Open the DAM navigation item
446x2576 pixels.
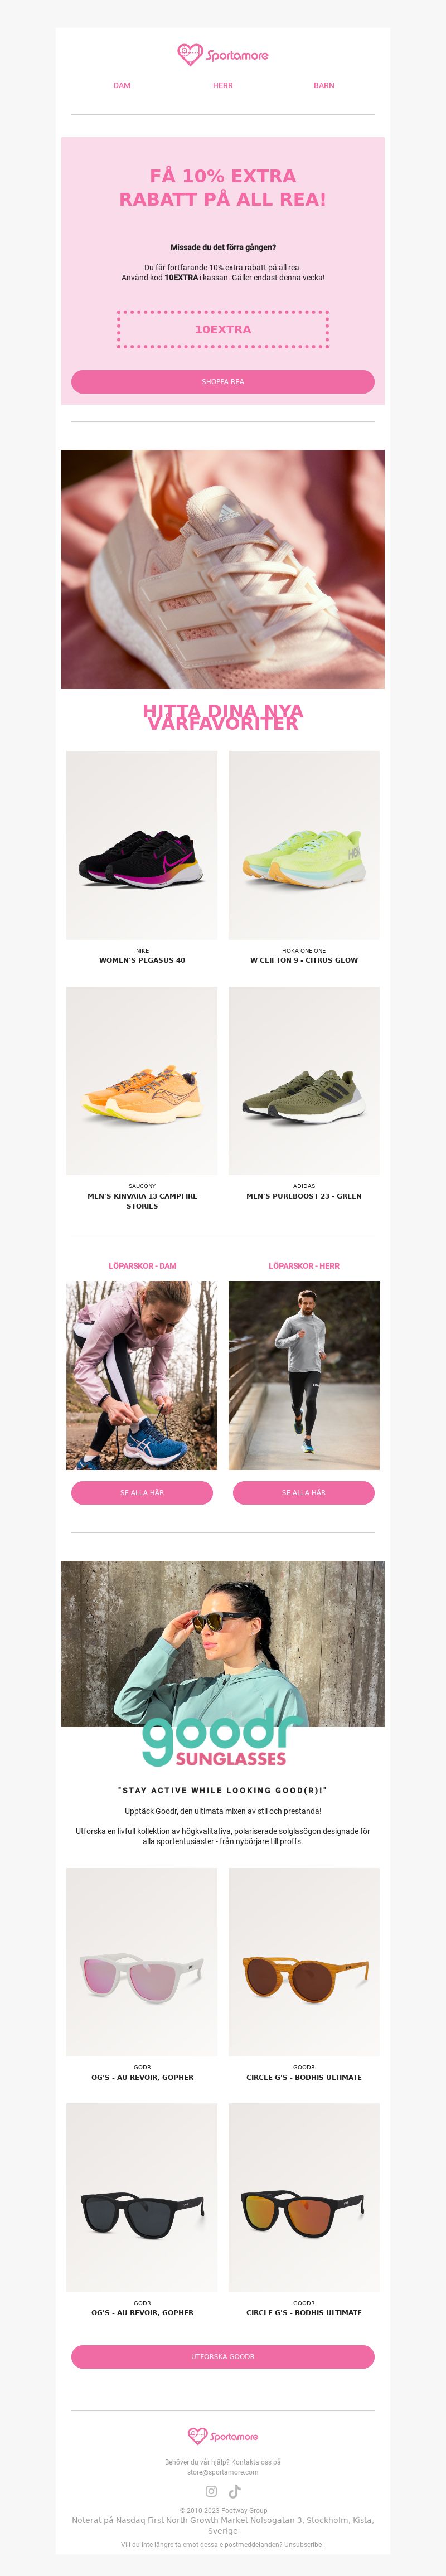click(x=122, y=86)
